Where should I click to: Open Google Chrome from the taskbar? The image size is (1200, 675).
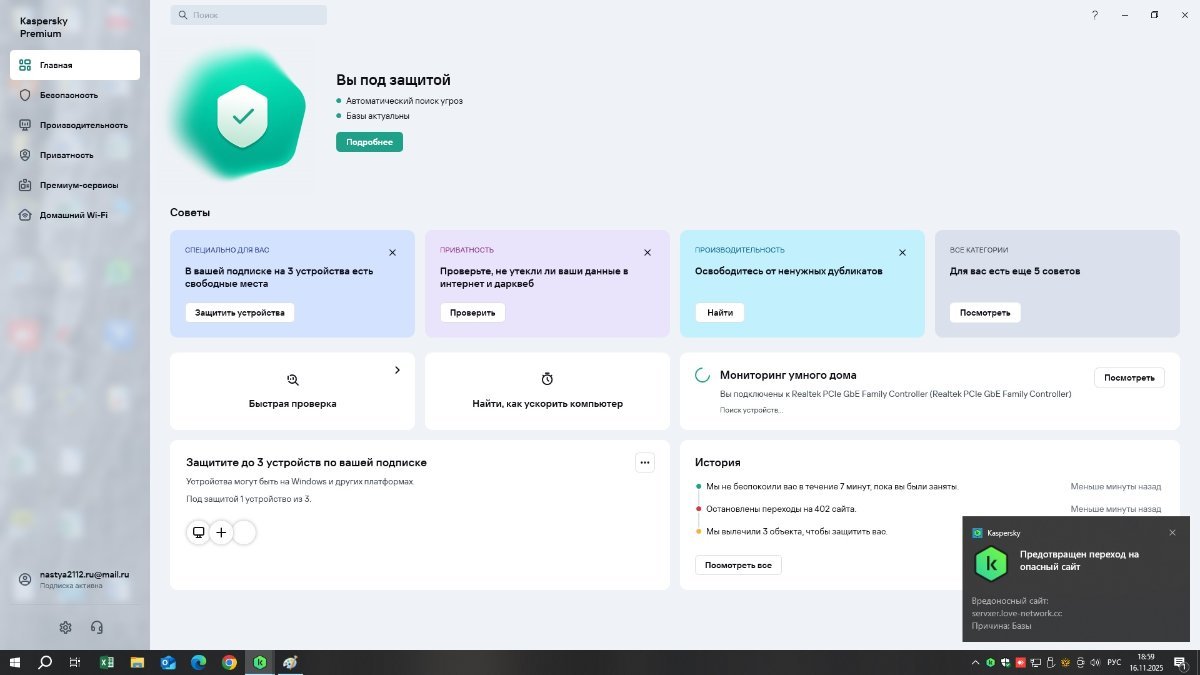pos(229,662)
